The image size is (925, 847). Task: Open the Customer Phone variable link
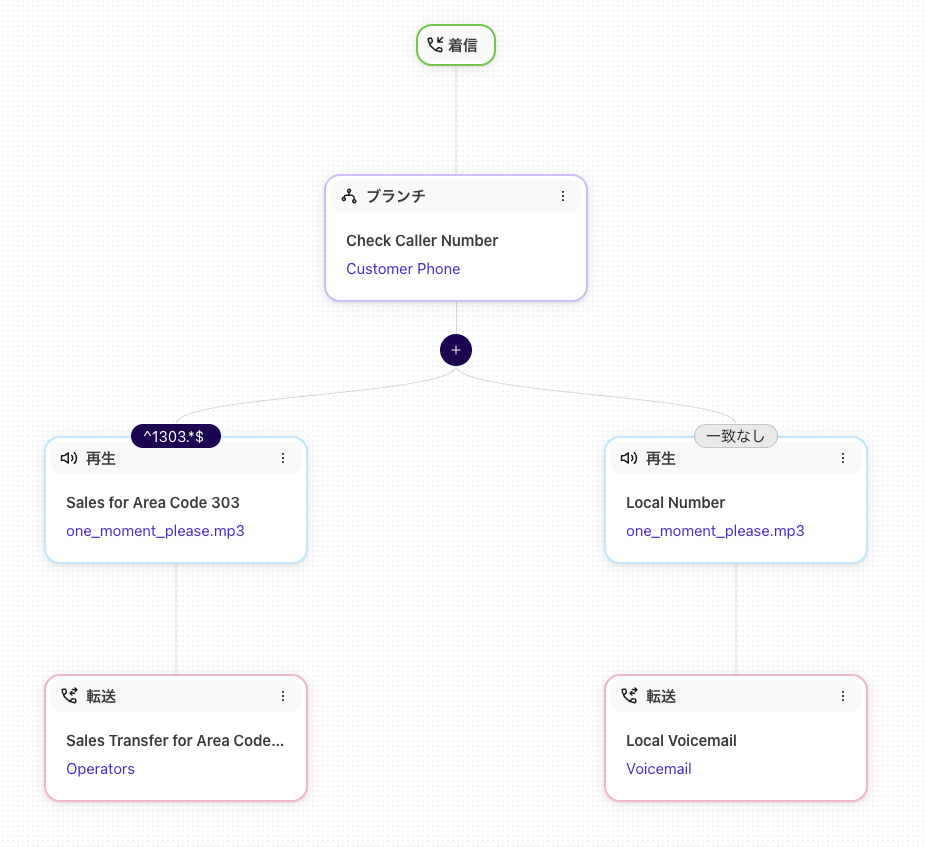click(x=403, y=269)
